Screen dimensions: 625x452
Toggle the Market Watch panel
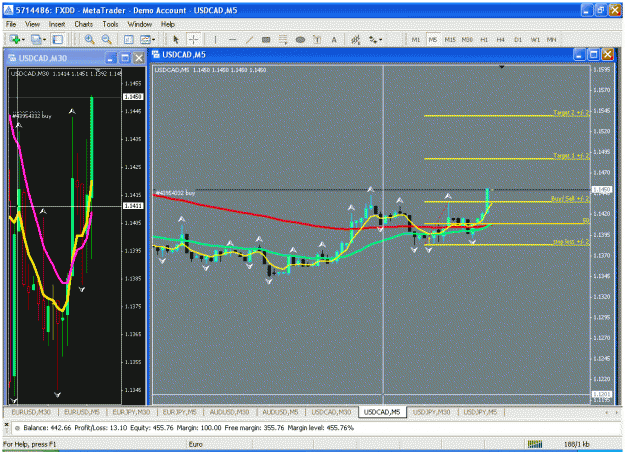(x=58, y=39)
